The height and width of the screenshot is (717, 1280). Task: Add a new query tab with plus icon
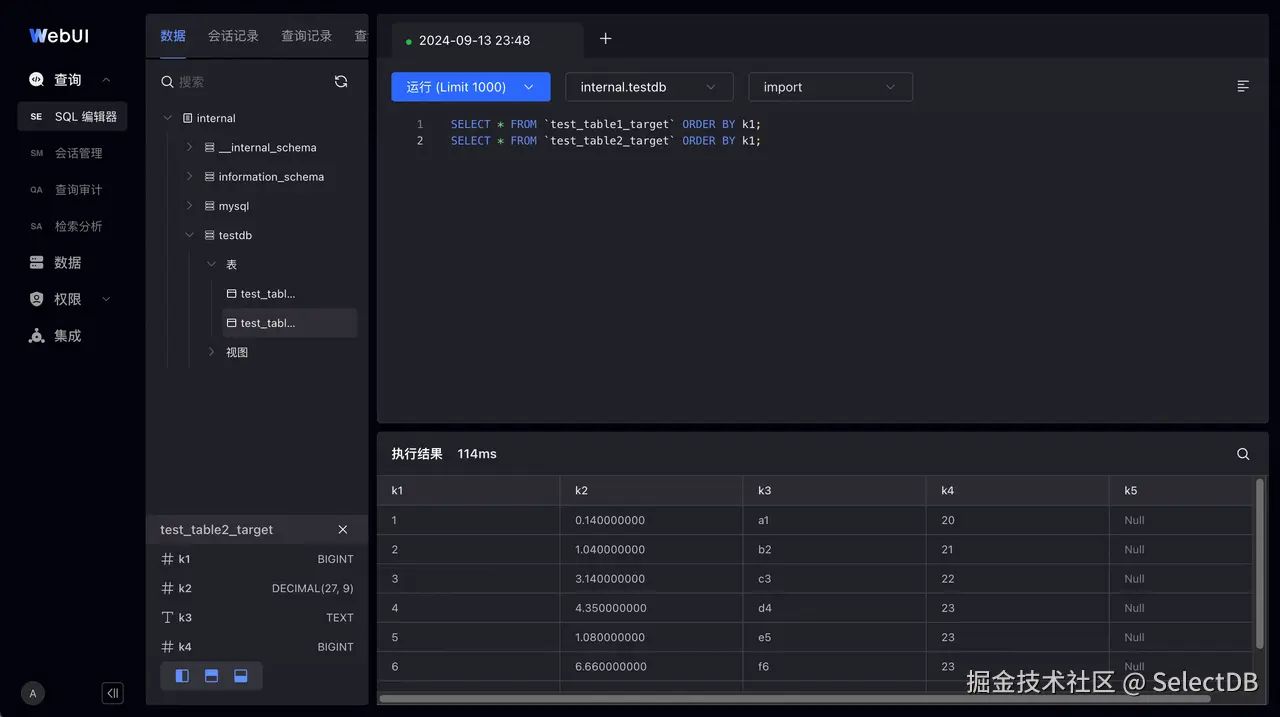pos(605,39)
